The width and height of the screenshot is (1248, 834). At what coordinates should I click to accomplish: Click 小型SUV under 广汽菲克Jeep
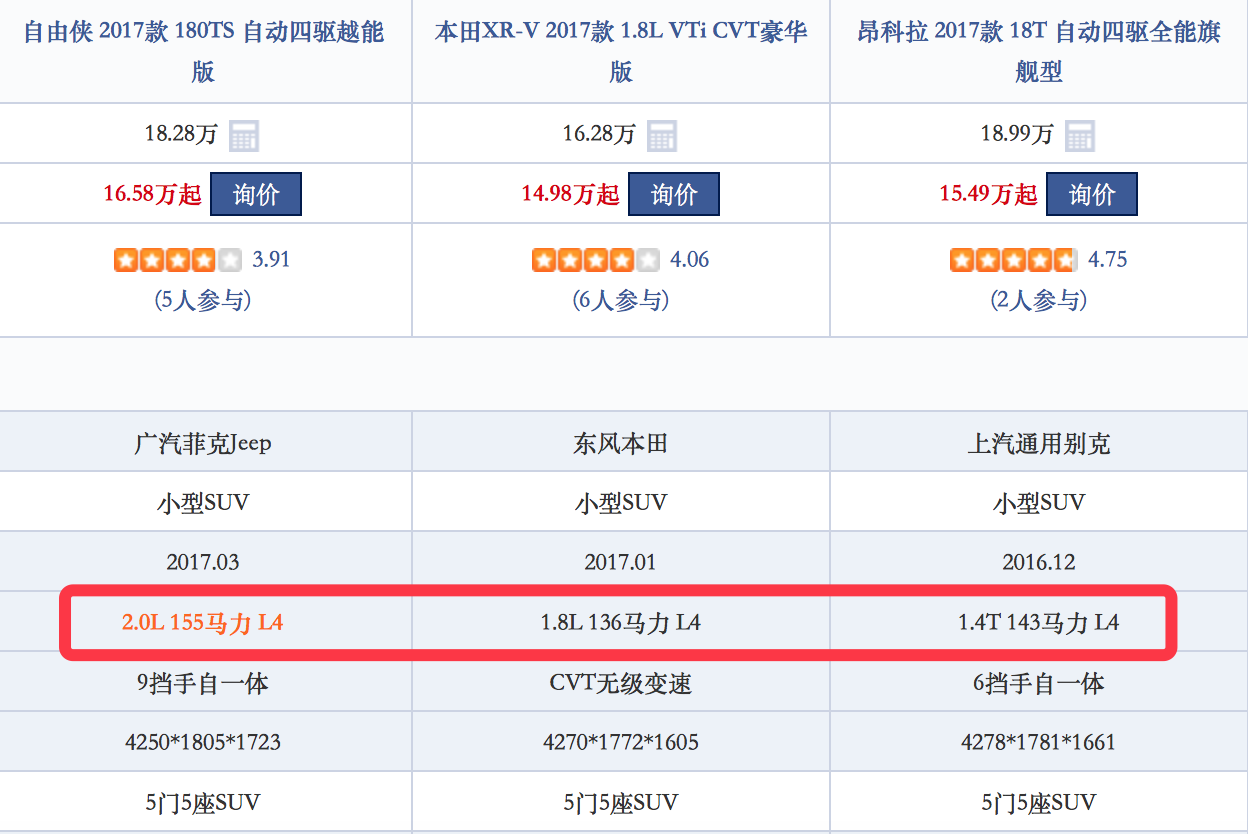point(203,502)
